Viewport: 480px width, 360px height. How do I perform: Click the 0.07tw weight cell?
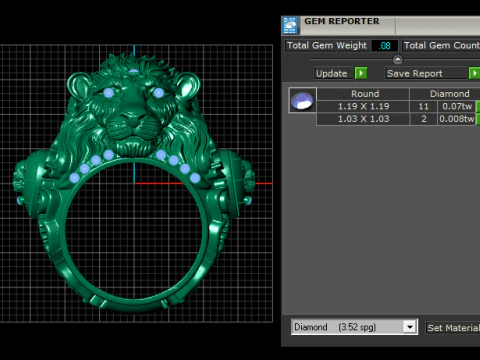(457, 106)
